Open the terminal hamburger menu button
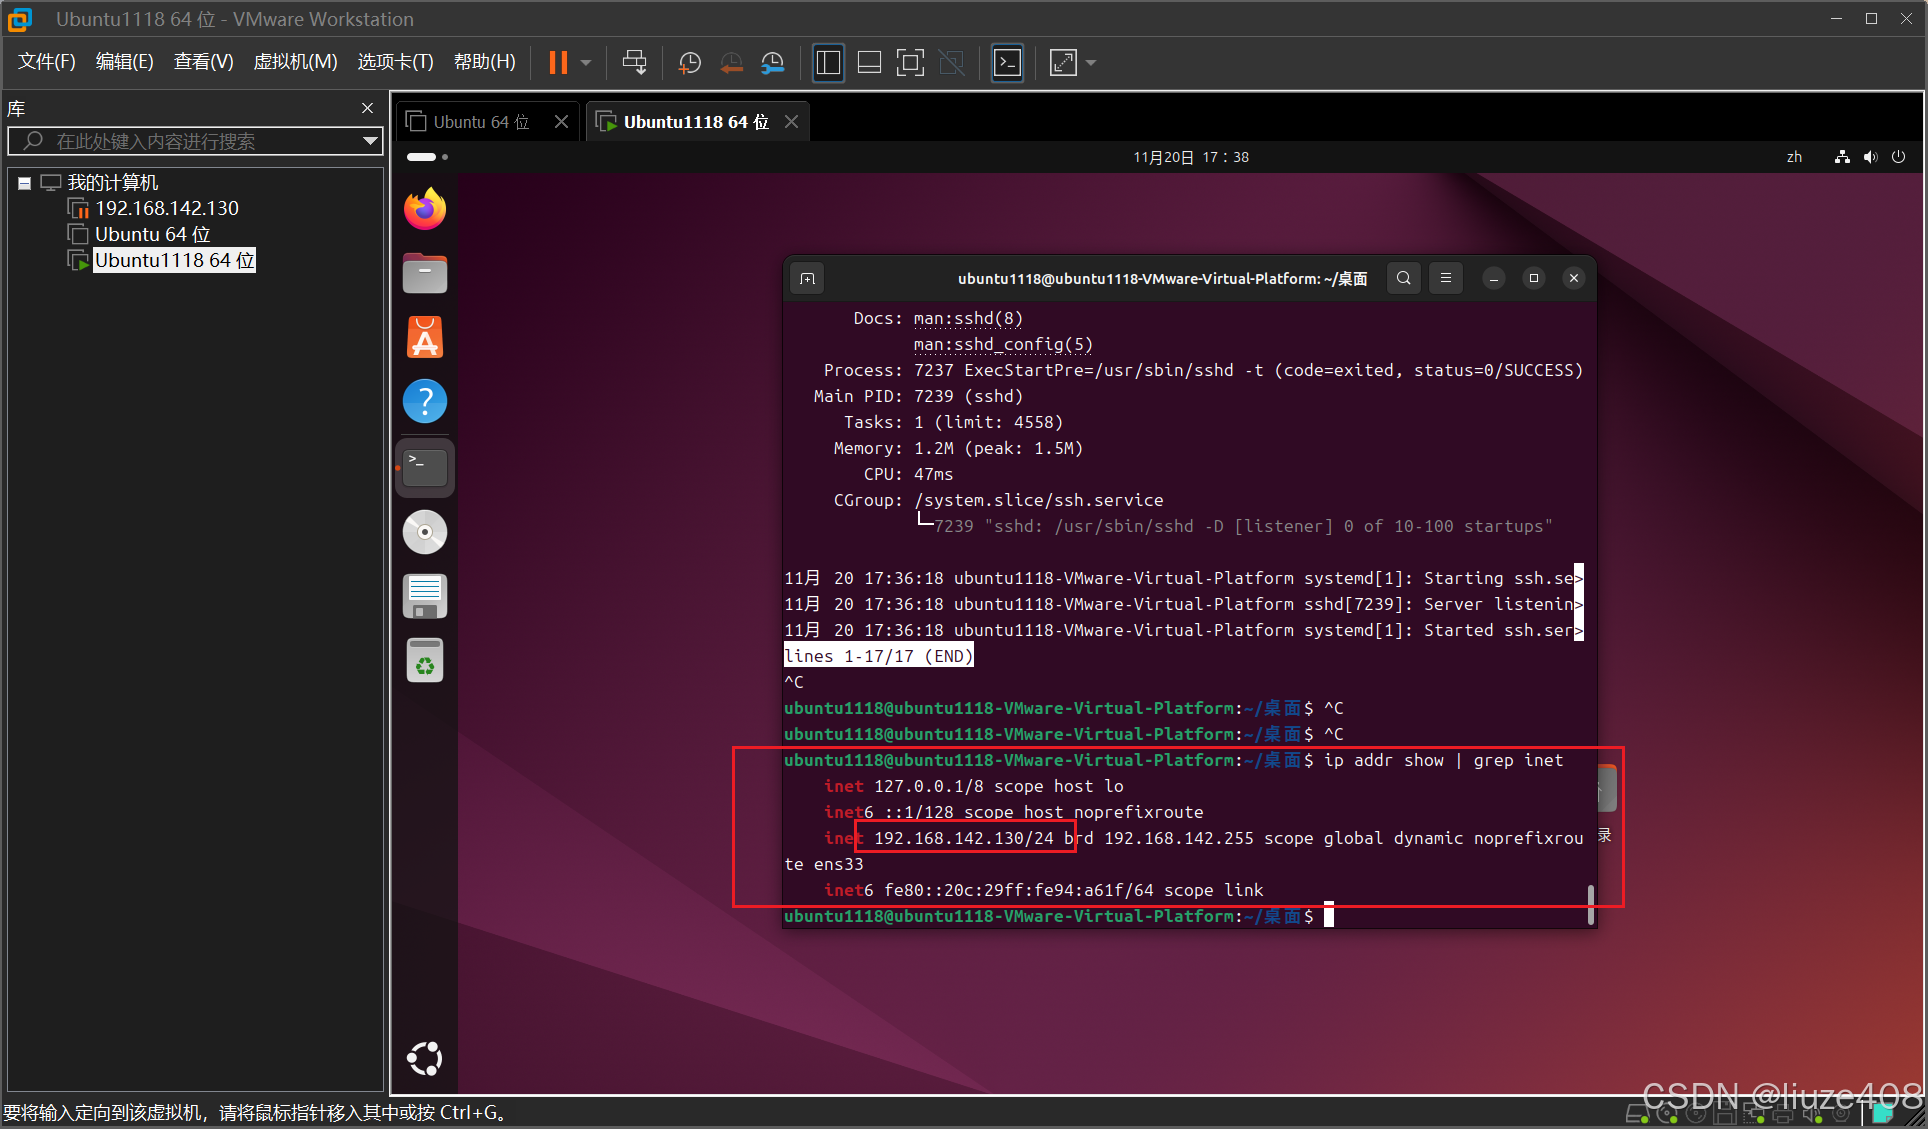Image resolution: width=1928 pixels, height=1129 pixels. point(1446,278)
